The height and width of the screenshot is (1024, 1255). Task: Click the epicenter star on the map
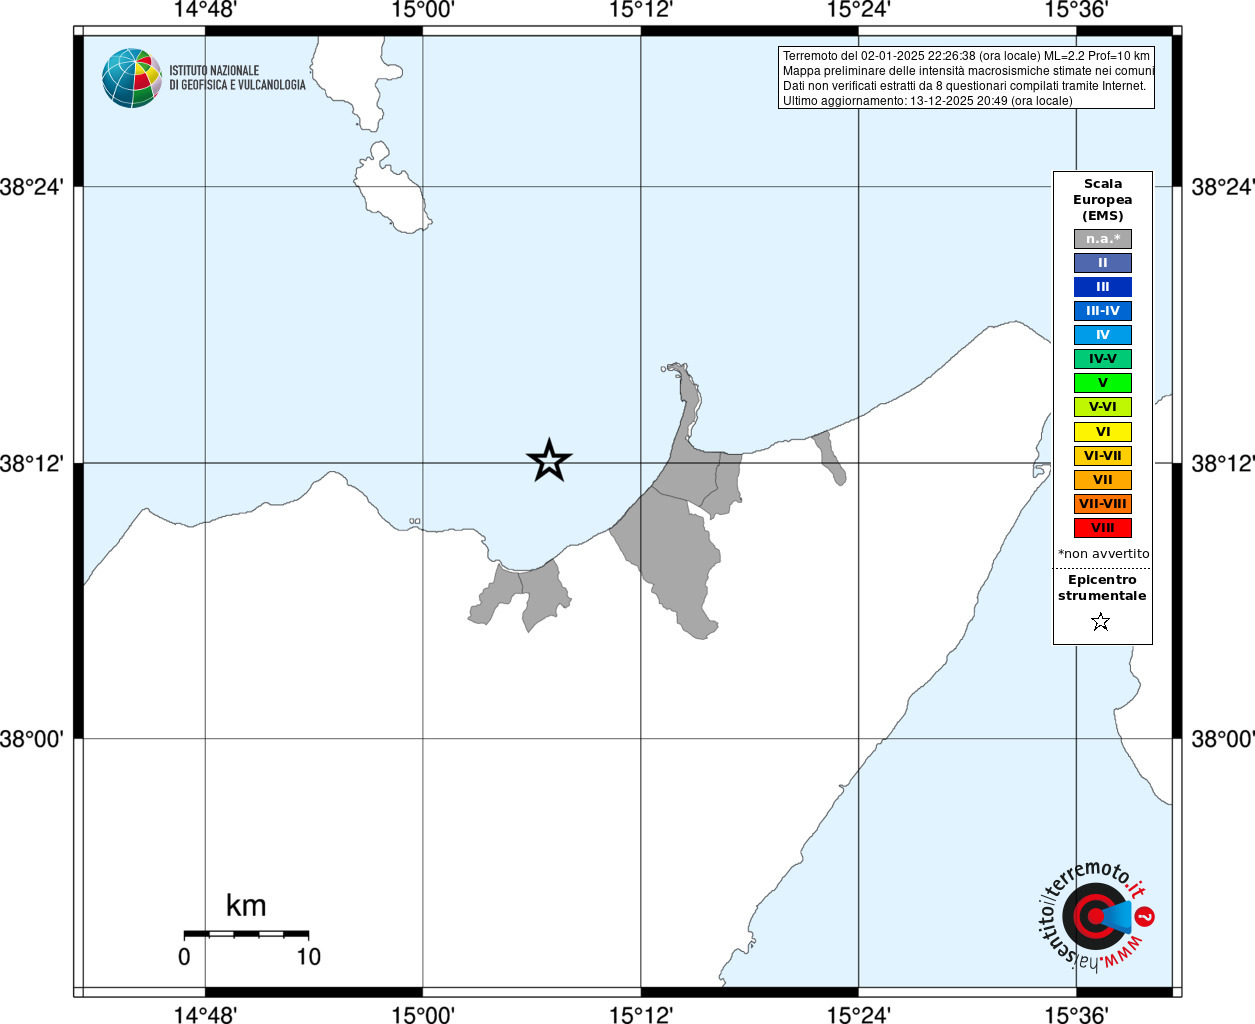549,461
